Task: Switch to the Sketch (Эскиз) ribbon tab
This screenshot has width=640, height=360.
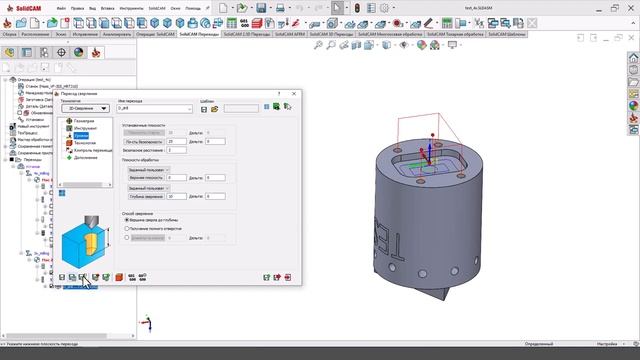Action: [61, 34]
